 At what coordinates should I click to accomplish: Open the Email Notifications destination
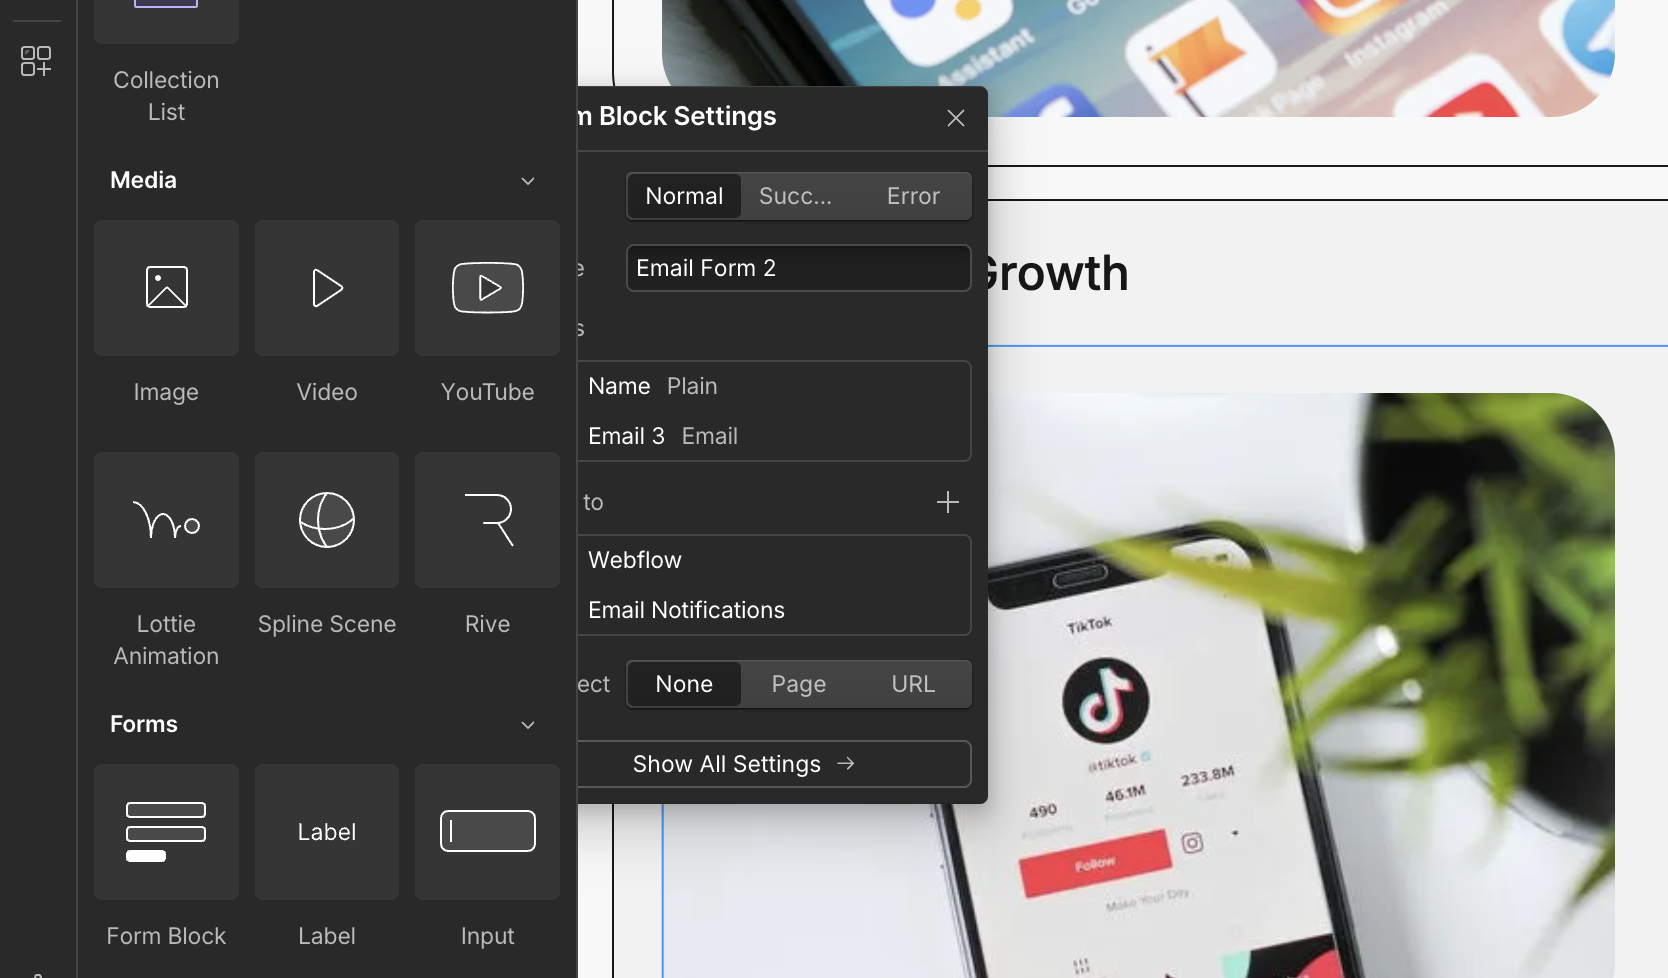click(774, 610)
